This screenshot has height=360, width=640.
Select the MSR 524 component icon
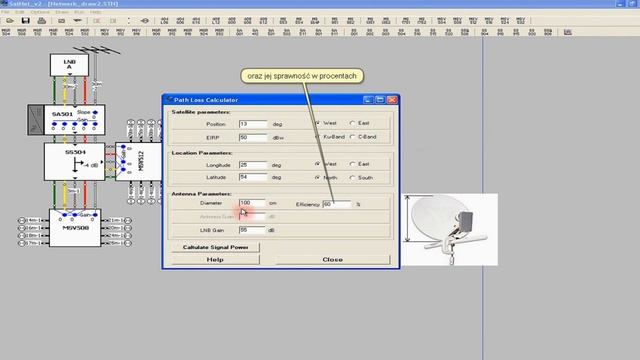point(69,32)
